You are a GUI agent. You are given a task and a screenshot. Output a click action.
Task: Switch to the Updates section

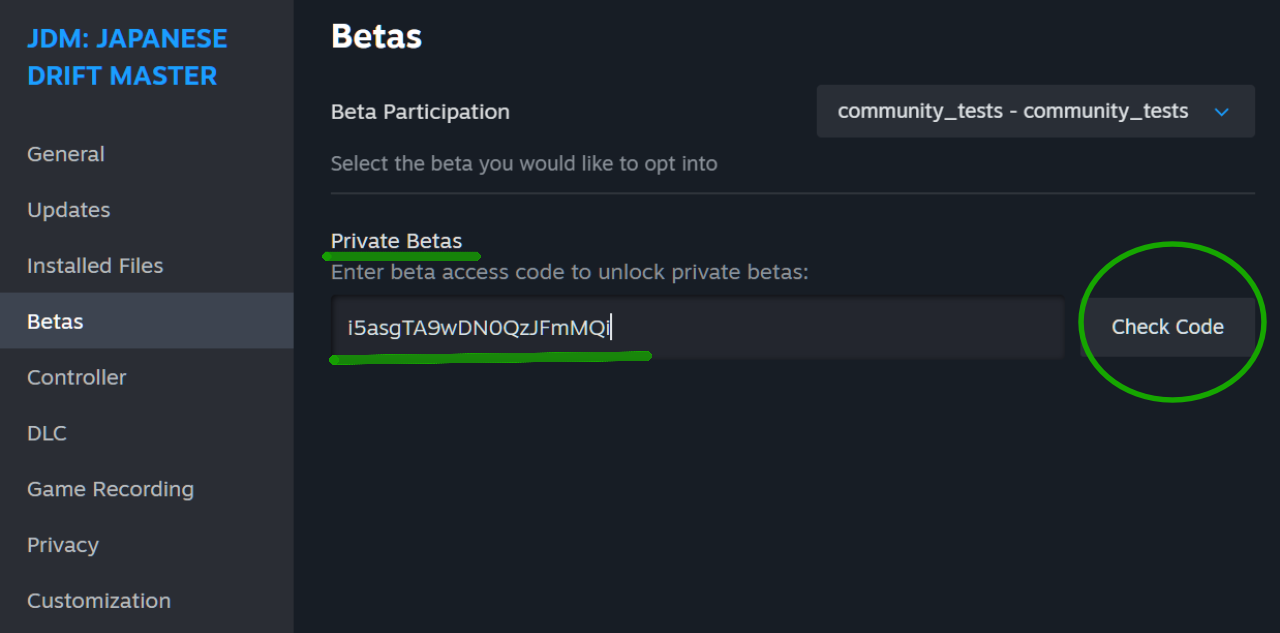click(69, 210)
